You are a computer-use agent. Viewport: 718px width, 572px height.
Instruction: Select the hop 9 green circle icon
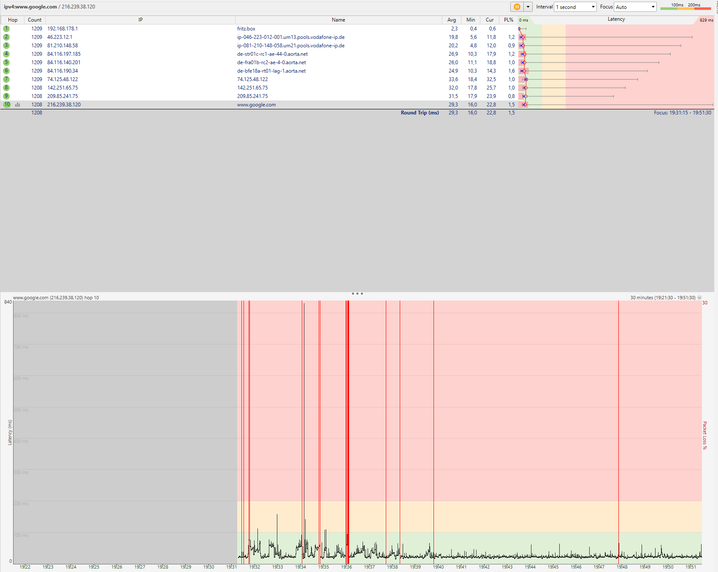click(x=6, y=96)
